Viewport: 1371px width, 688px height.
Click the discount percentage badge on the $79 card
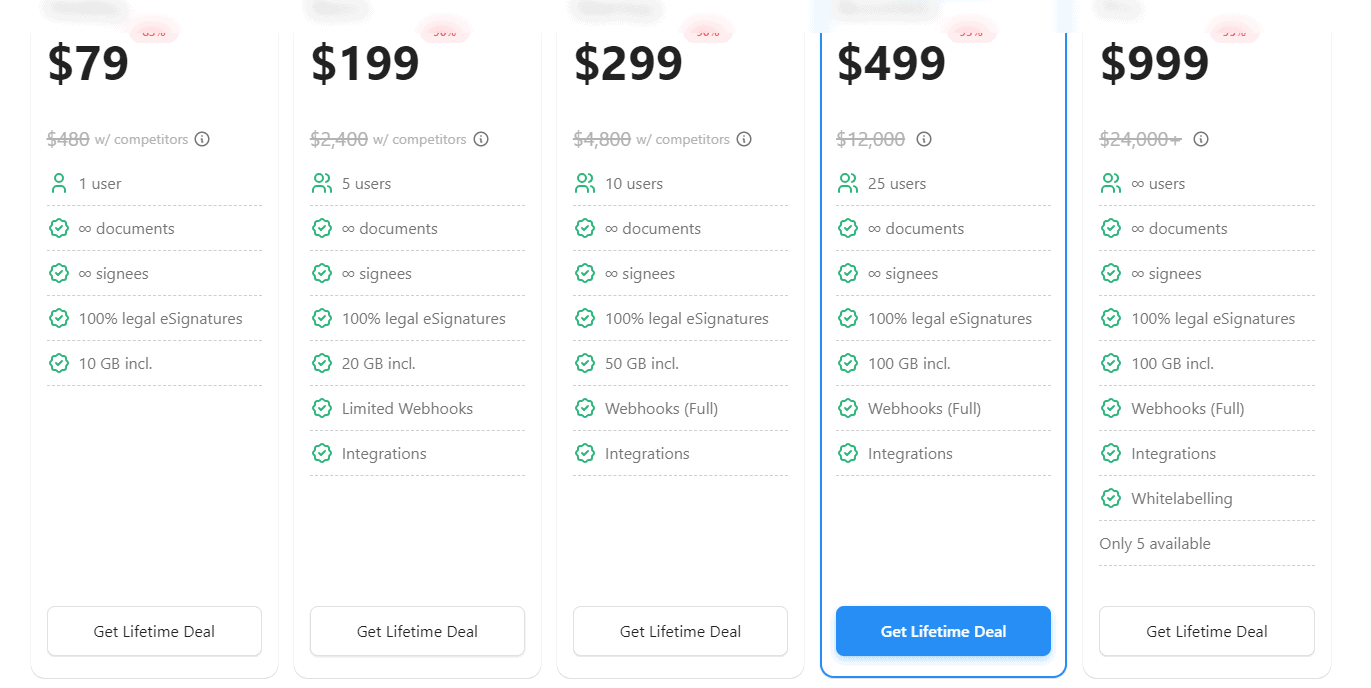pos(155,31)
